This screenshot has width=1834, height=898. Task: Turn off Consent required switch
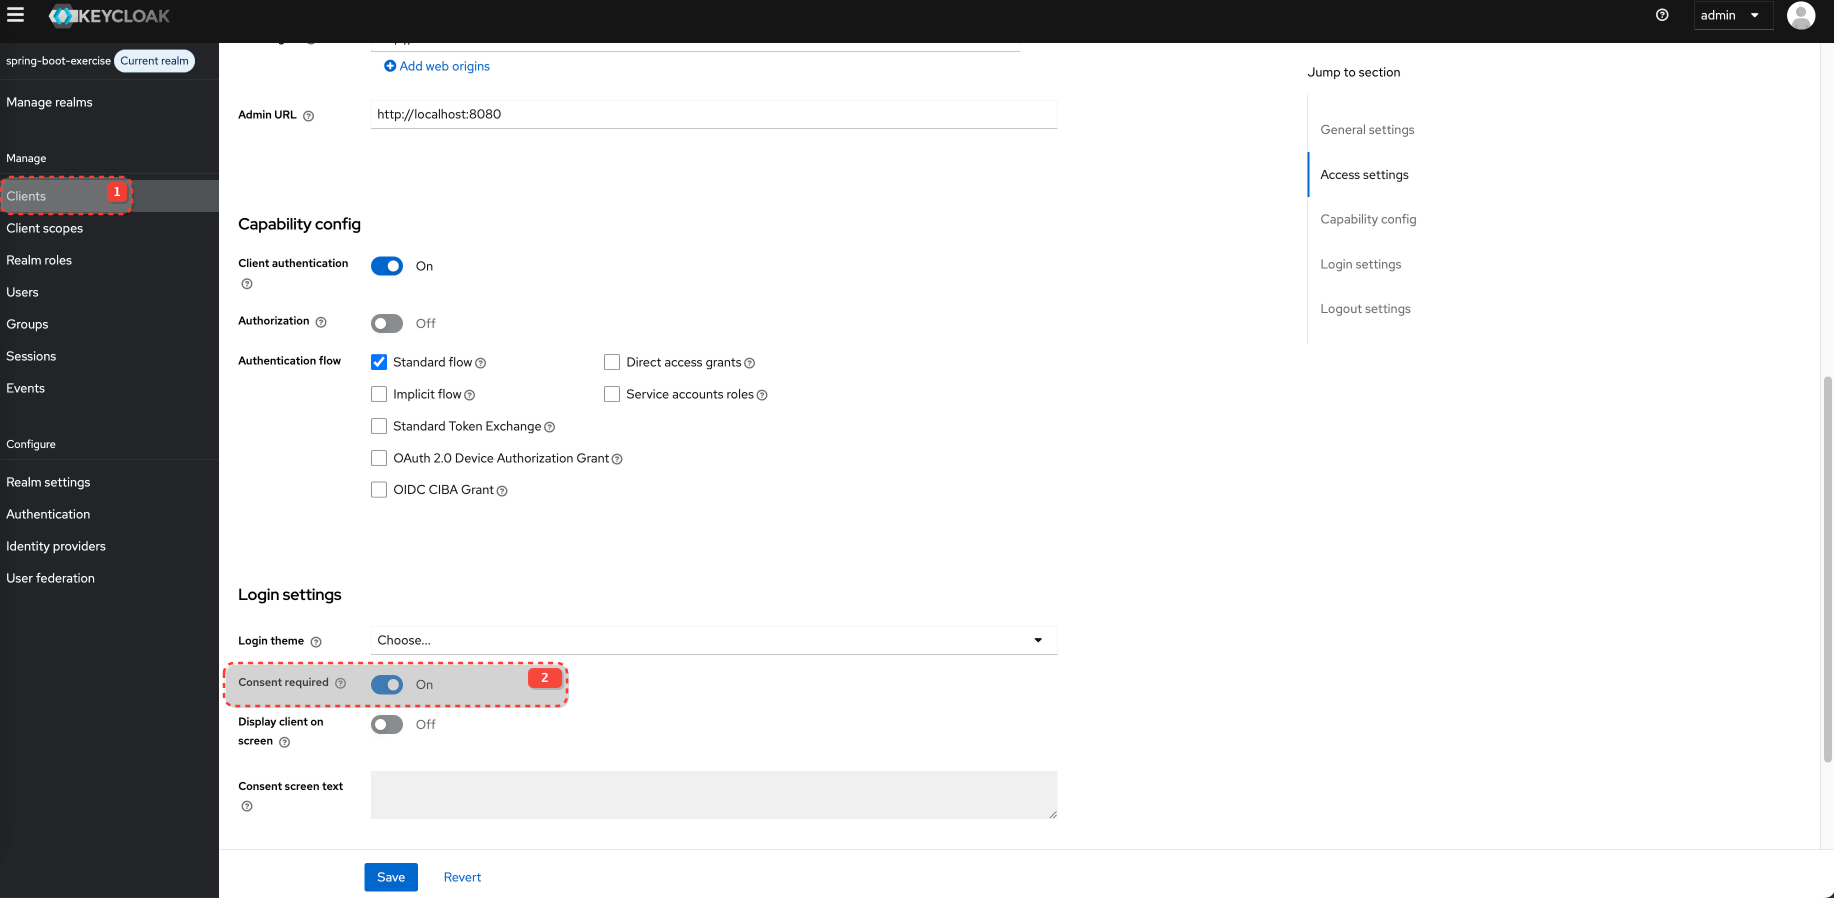coord(387,684)
